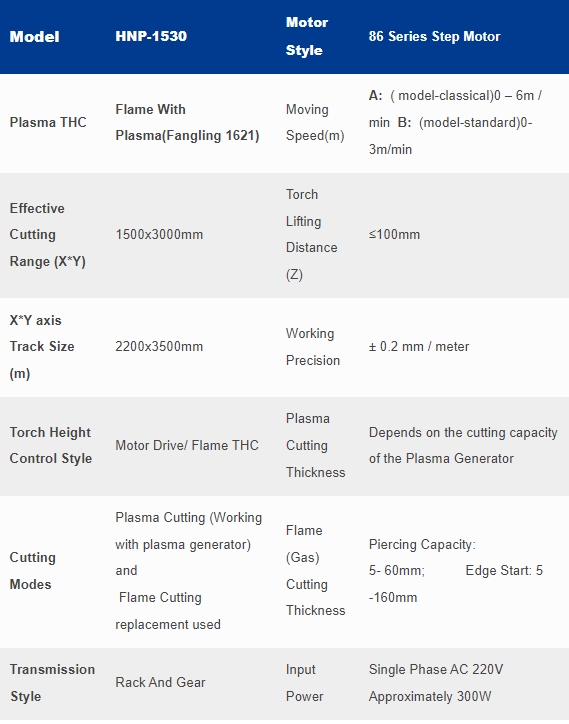
Task: Select the HNP-1530 header text
Action: pos(151,36)
